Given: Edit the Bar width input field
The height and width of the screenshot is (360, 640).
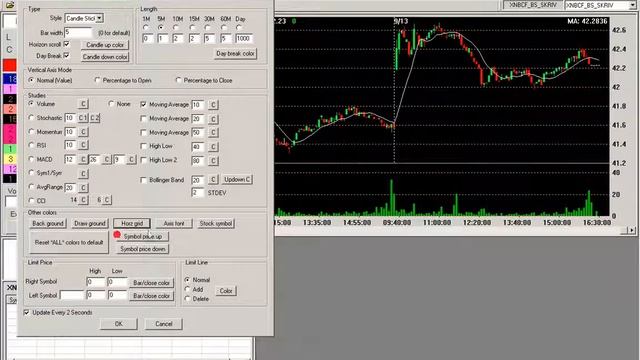Looking at the screenshot, I should [x=78, y=32].
